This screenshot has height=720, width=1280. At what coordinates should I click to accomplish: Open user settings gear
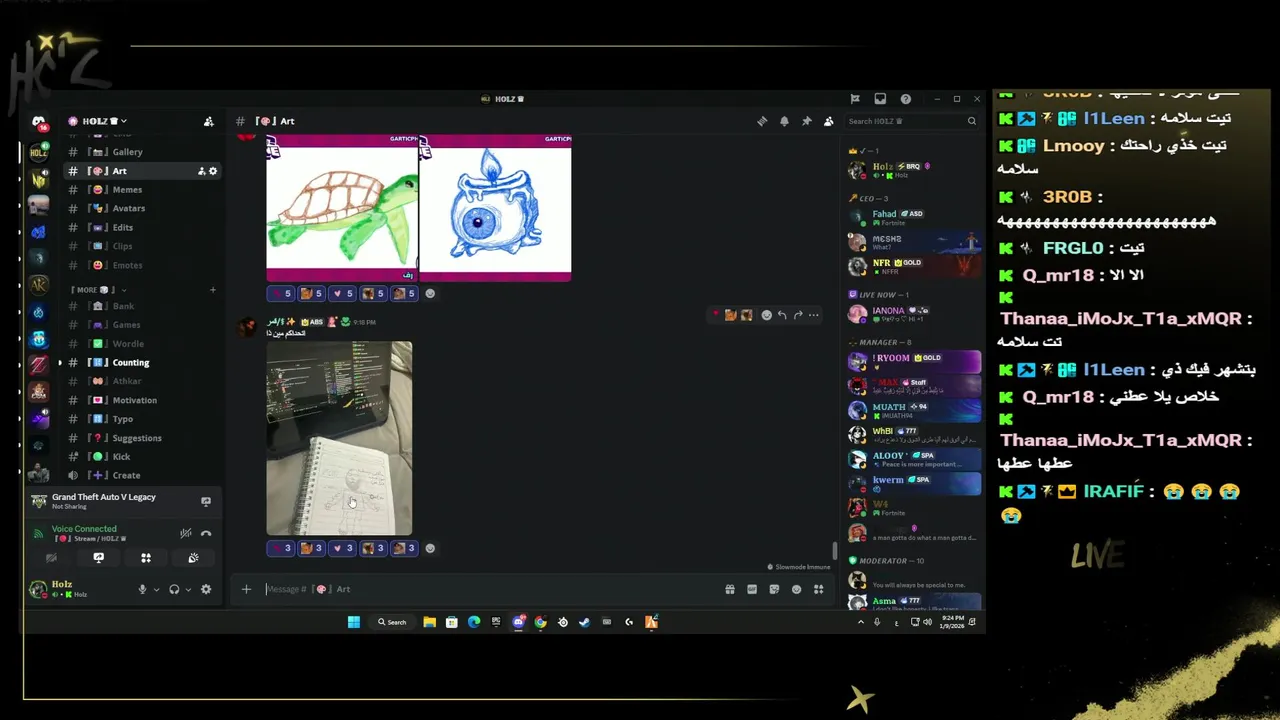click(206, 589)
